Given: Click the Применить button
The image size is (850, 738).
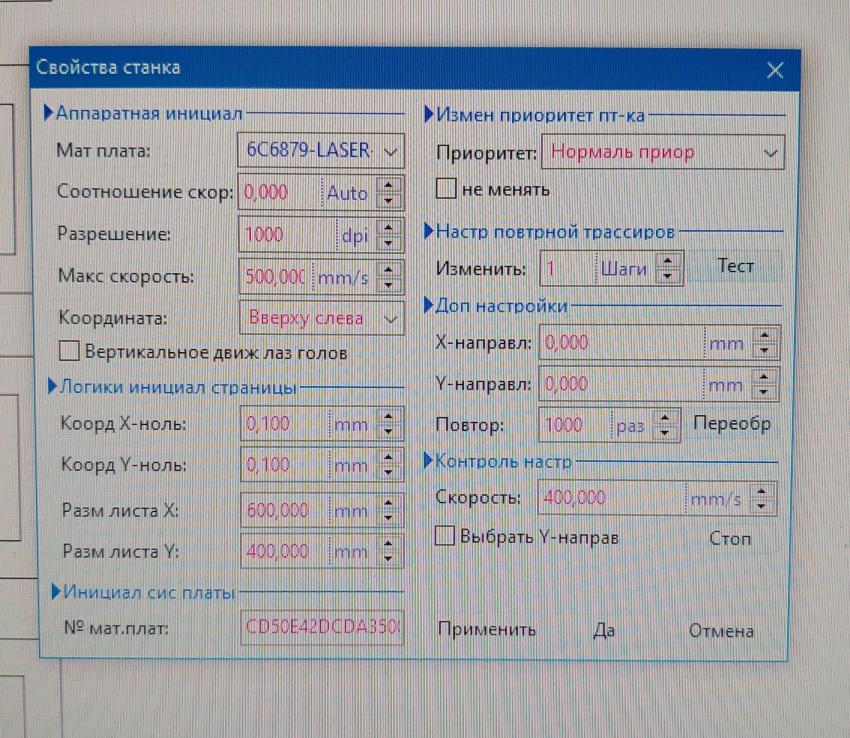Looking at the screenshot, I should [487, 630].
